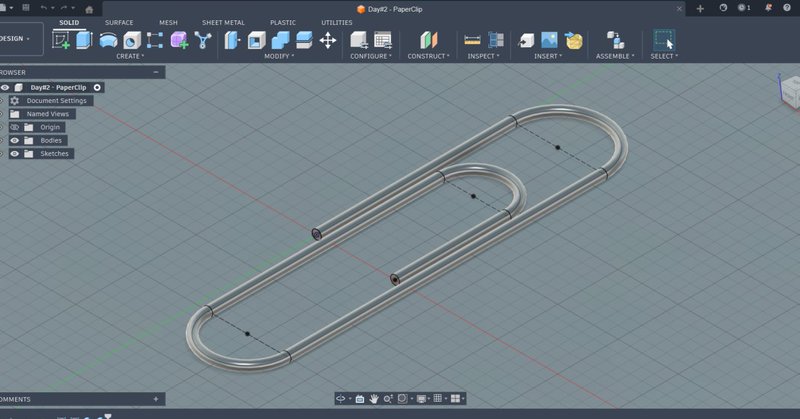
Task: Toggle visibility of the Bodies folder
Action: tap(15, 140)
